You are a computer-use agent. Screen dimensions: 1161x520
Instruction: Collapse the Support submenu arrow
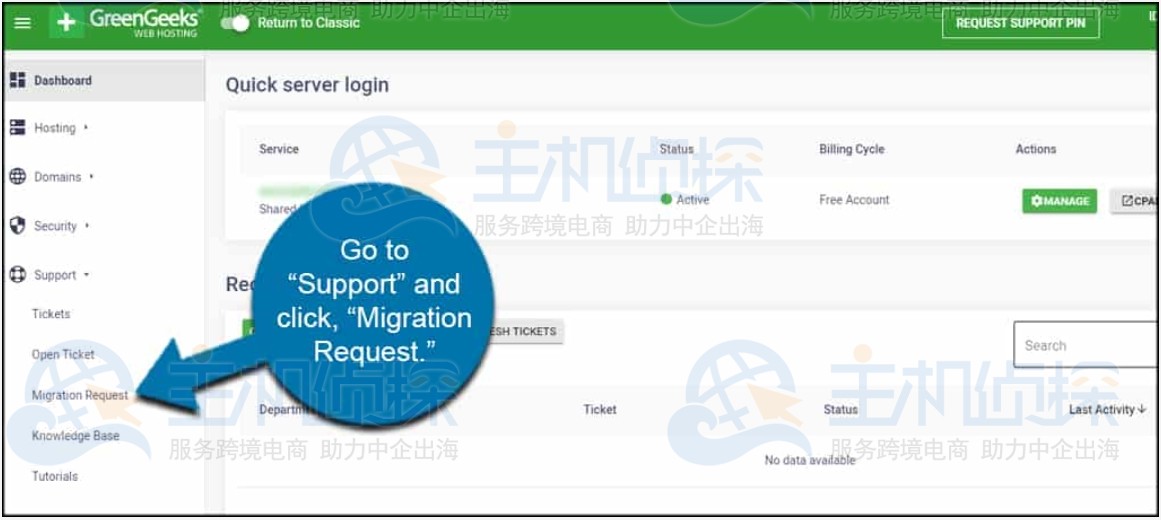[x=87, y=275]
